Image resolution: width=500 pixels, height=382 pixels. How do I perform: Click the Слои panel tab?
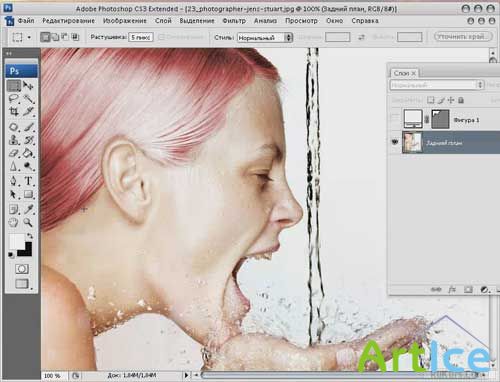point(404,73)
